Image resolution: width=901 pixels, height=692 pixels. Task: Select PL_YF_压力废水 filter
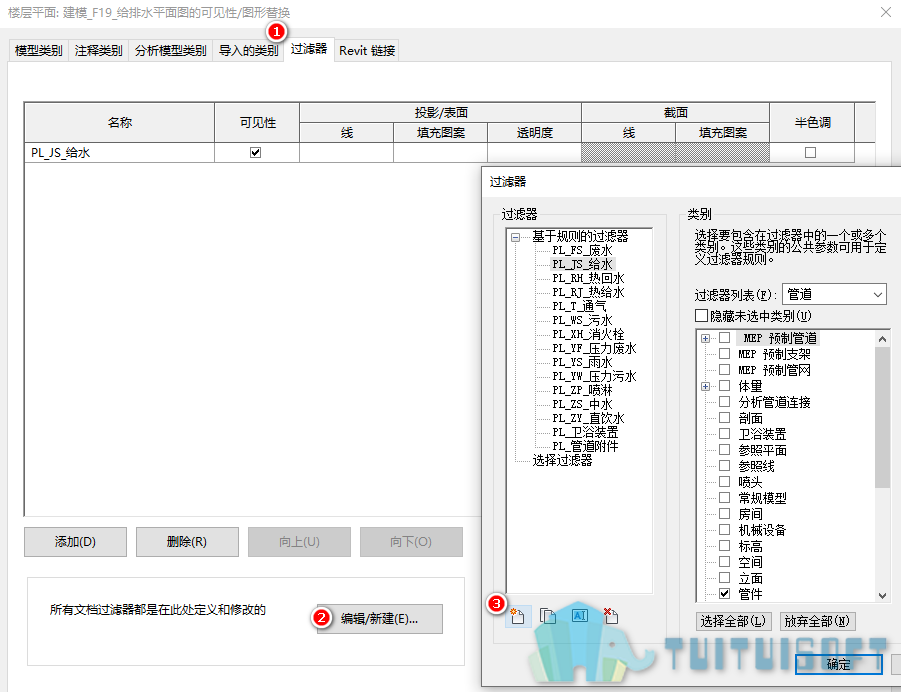[594, 348]
